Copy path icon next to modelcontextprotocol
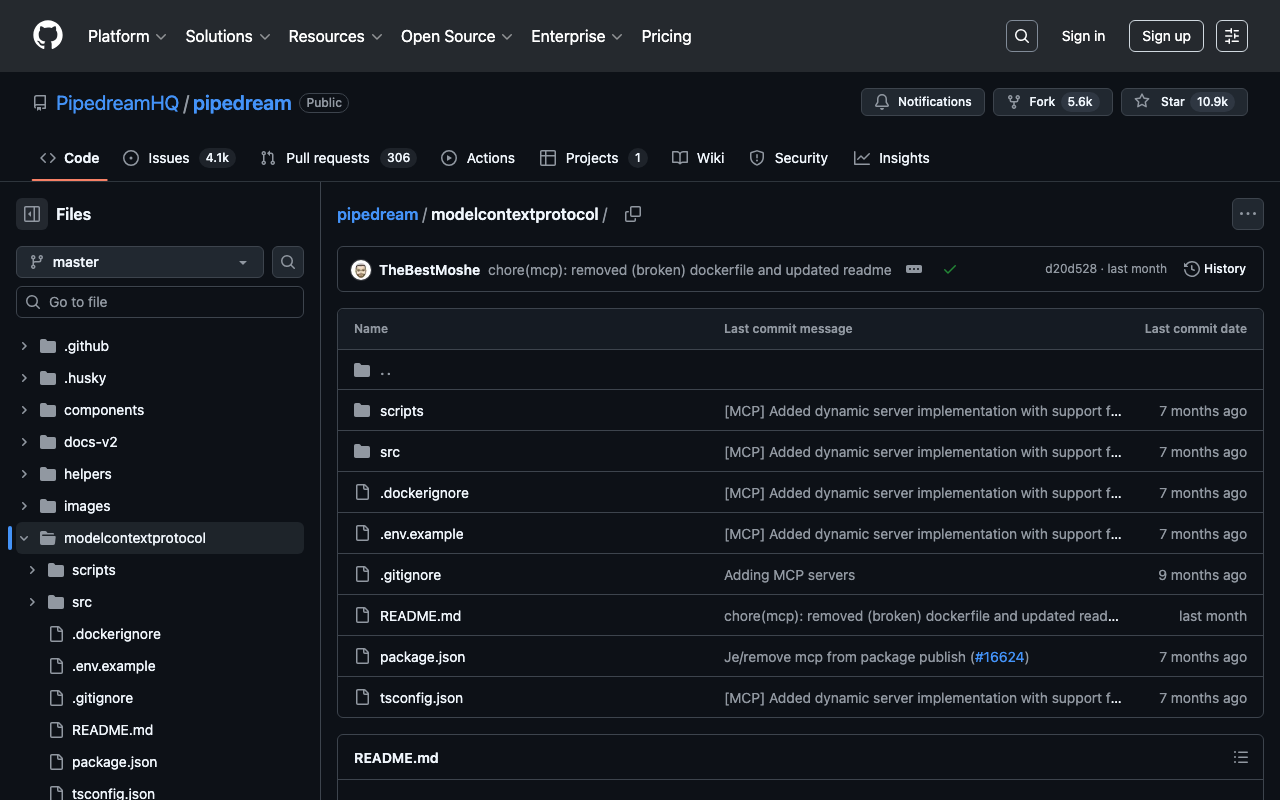Image resolution: width=1280 pixels, height=800 pixels. click(633, 214)
